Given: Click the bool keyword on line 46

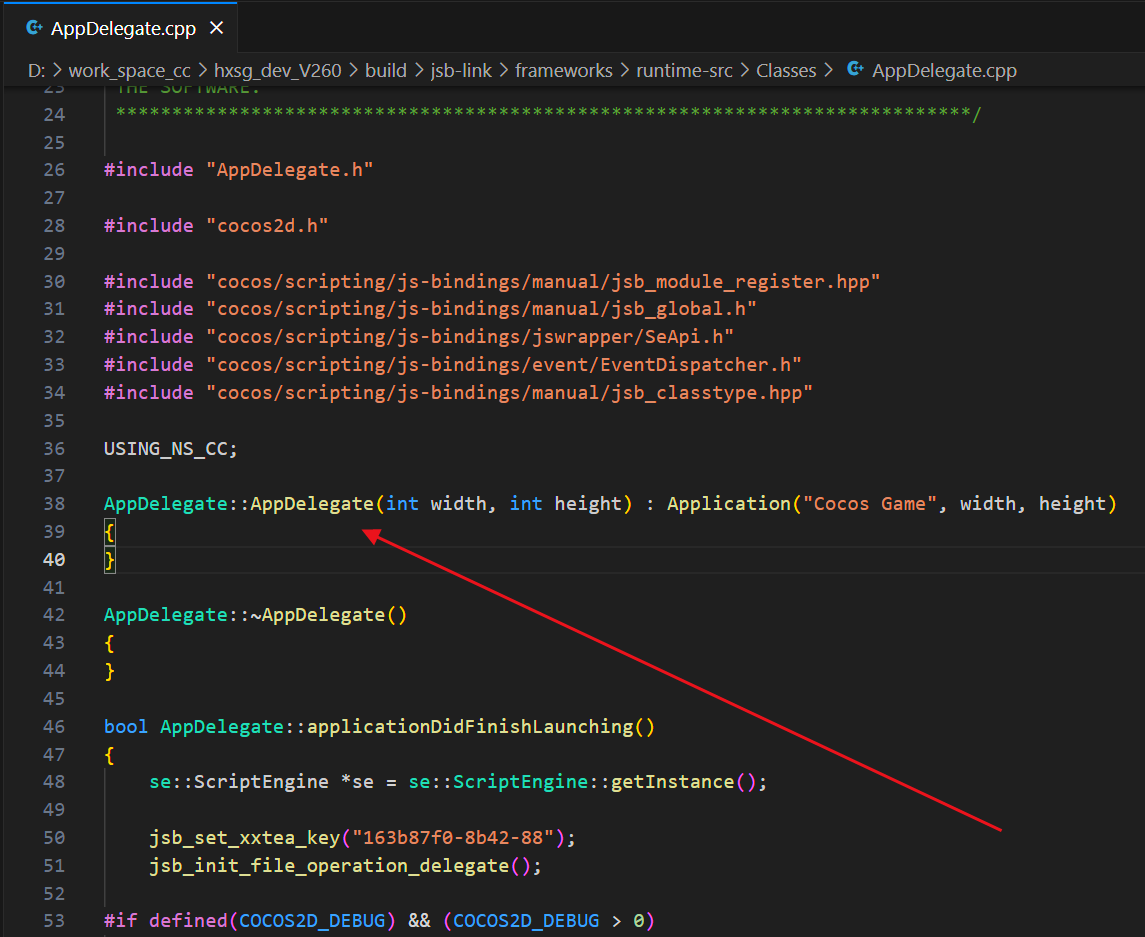Looking at the screenshot, I should point(126,727).
